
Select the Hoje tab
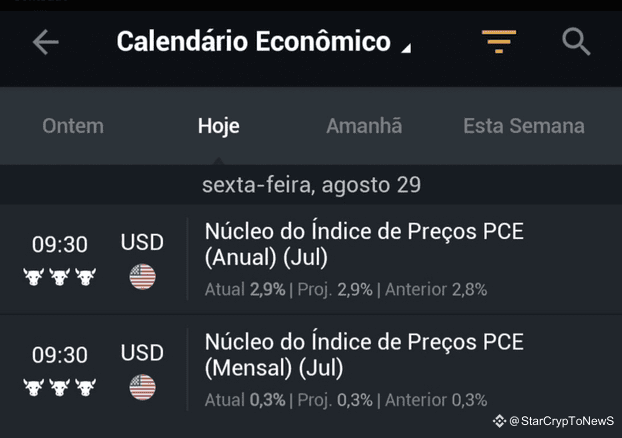pyautogui.click(x=219, y=126)
